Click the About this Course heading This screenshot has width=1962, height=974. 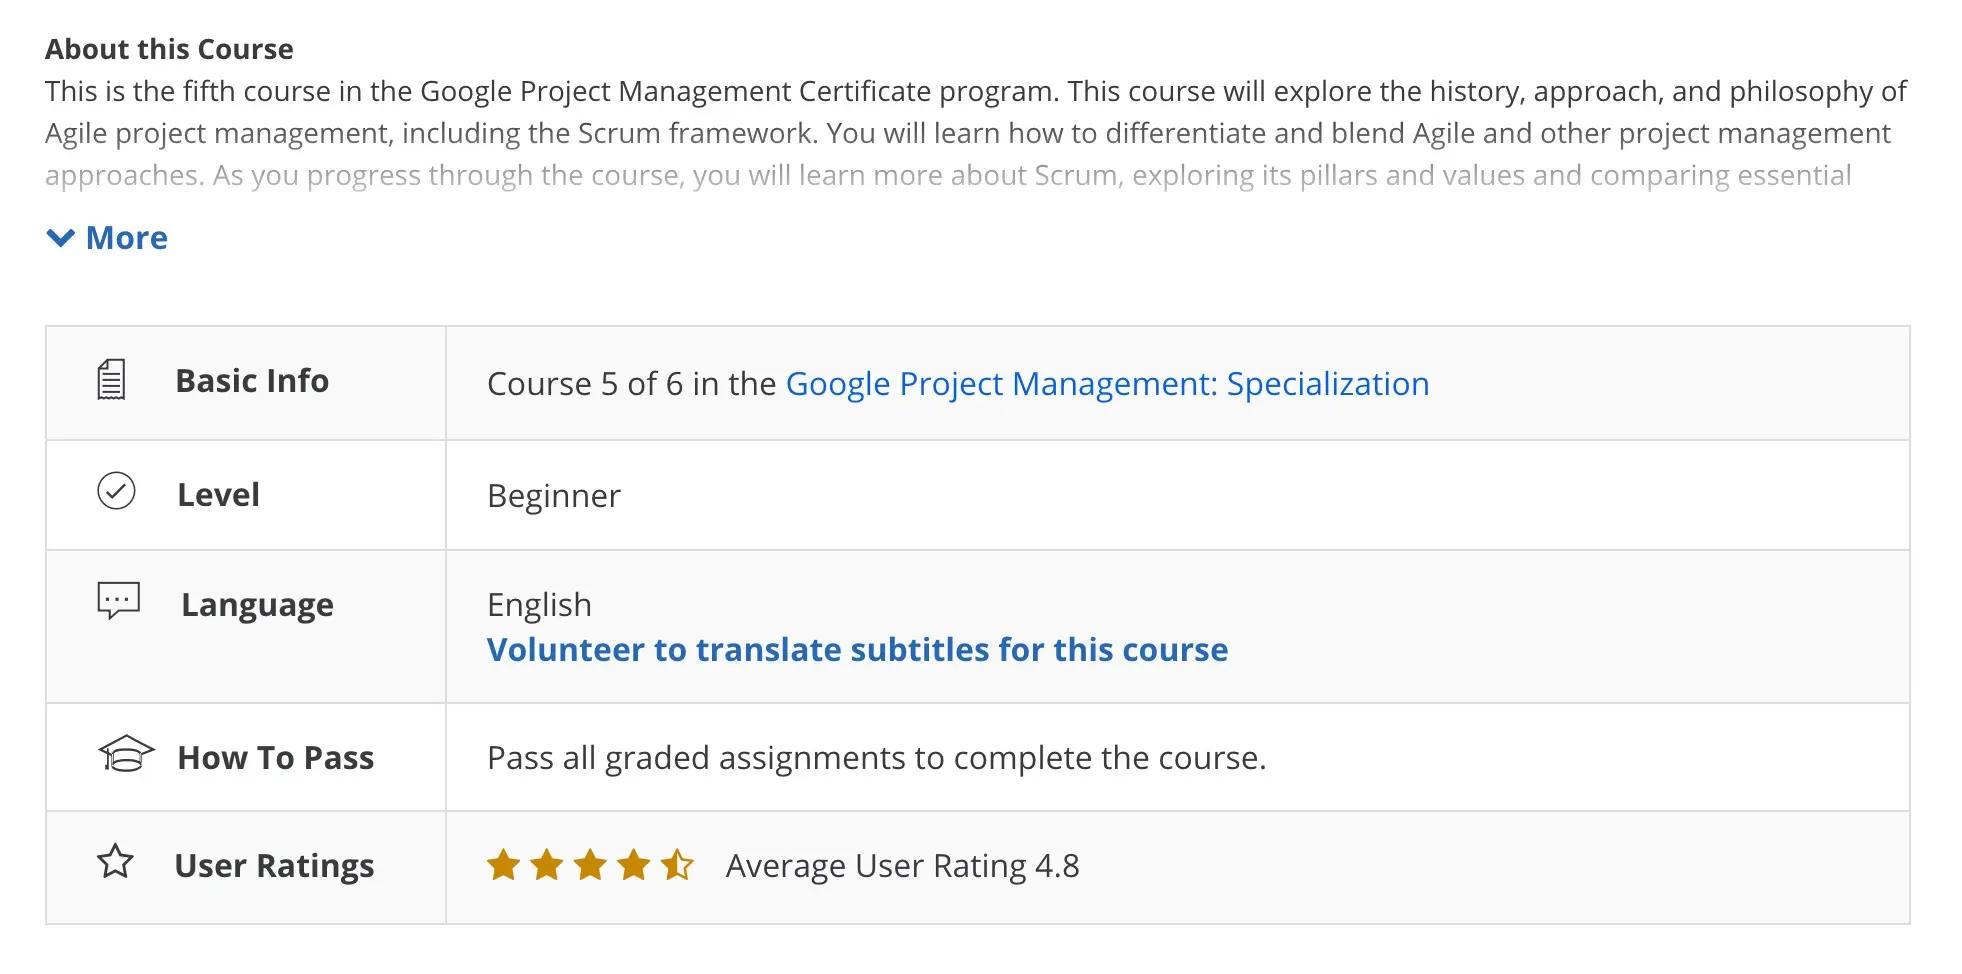(169, 49)
